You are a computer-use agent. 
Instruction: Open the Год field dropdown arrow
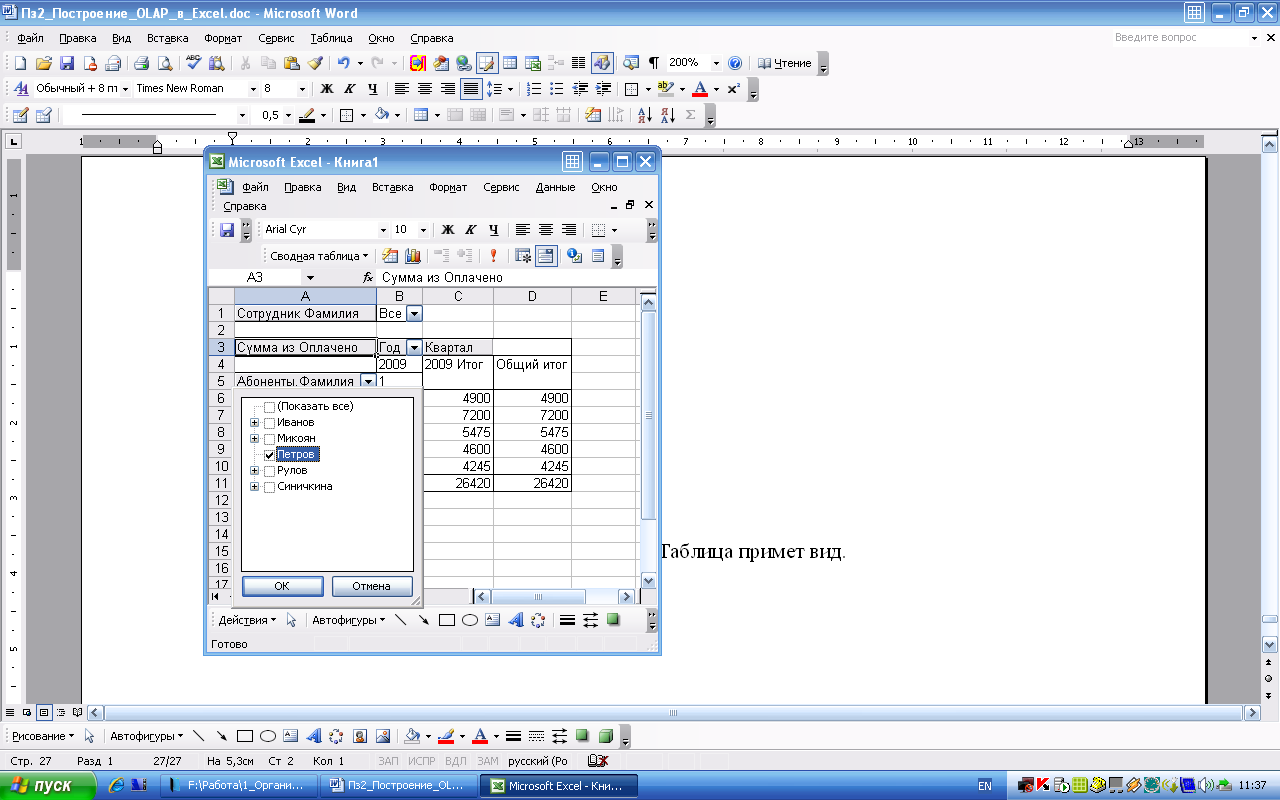coord(414,348)
